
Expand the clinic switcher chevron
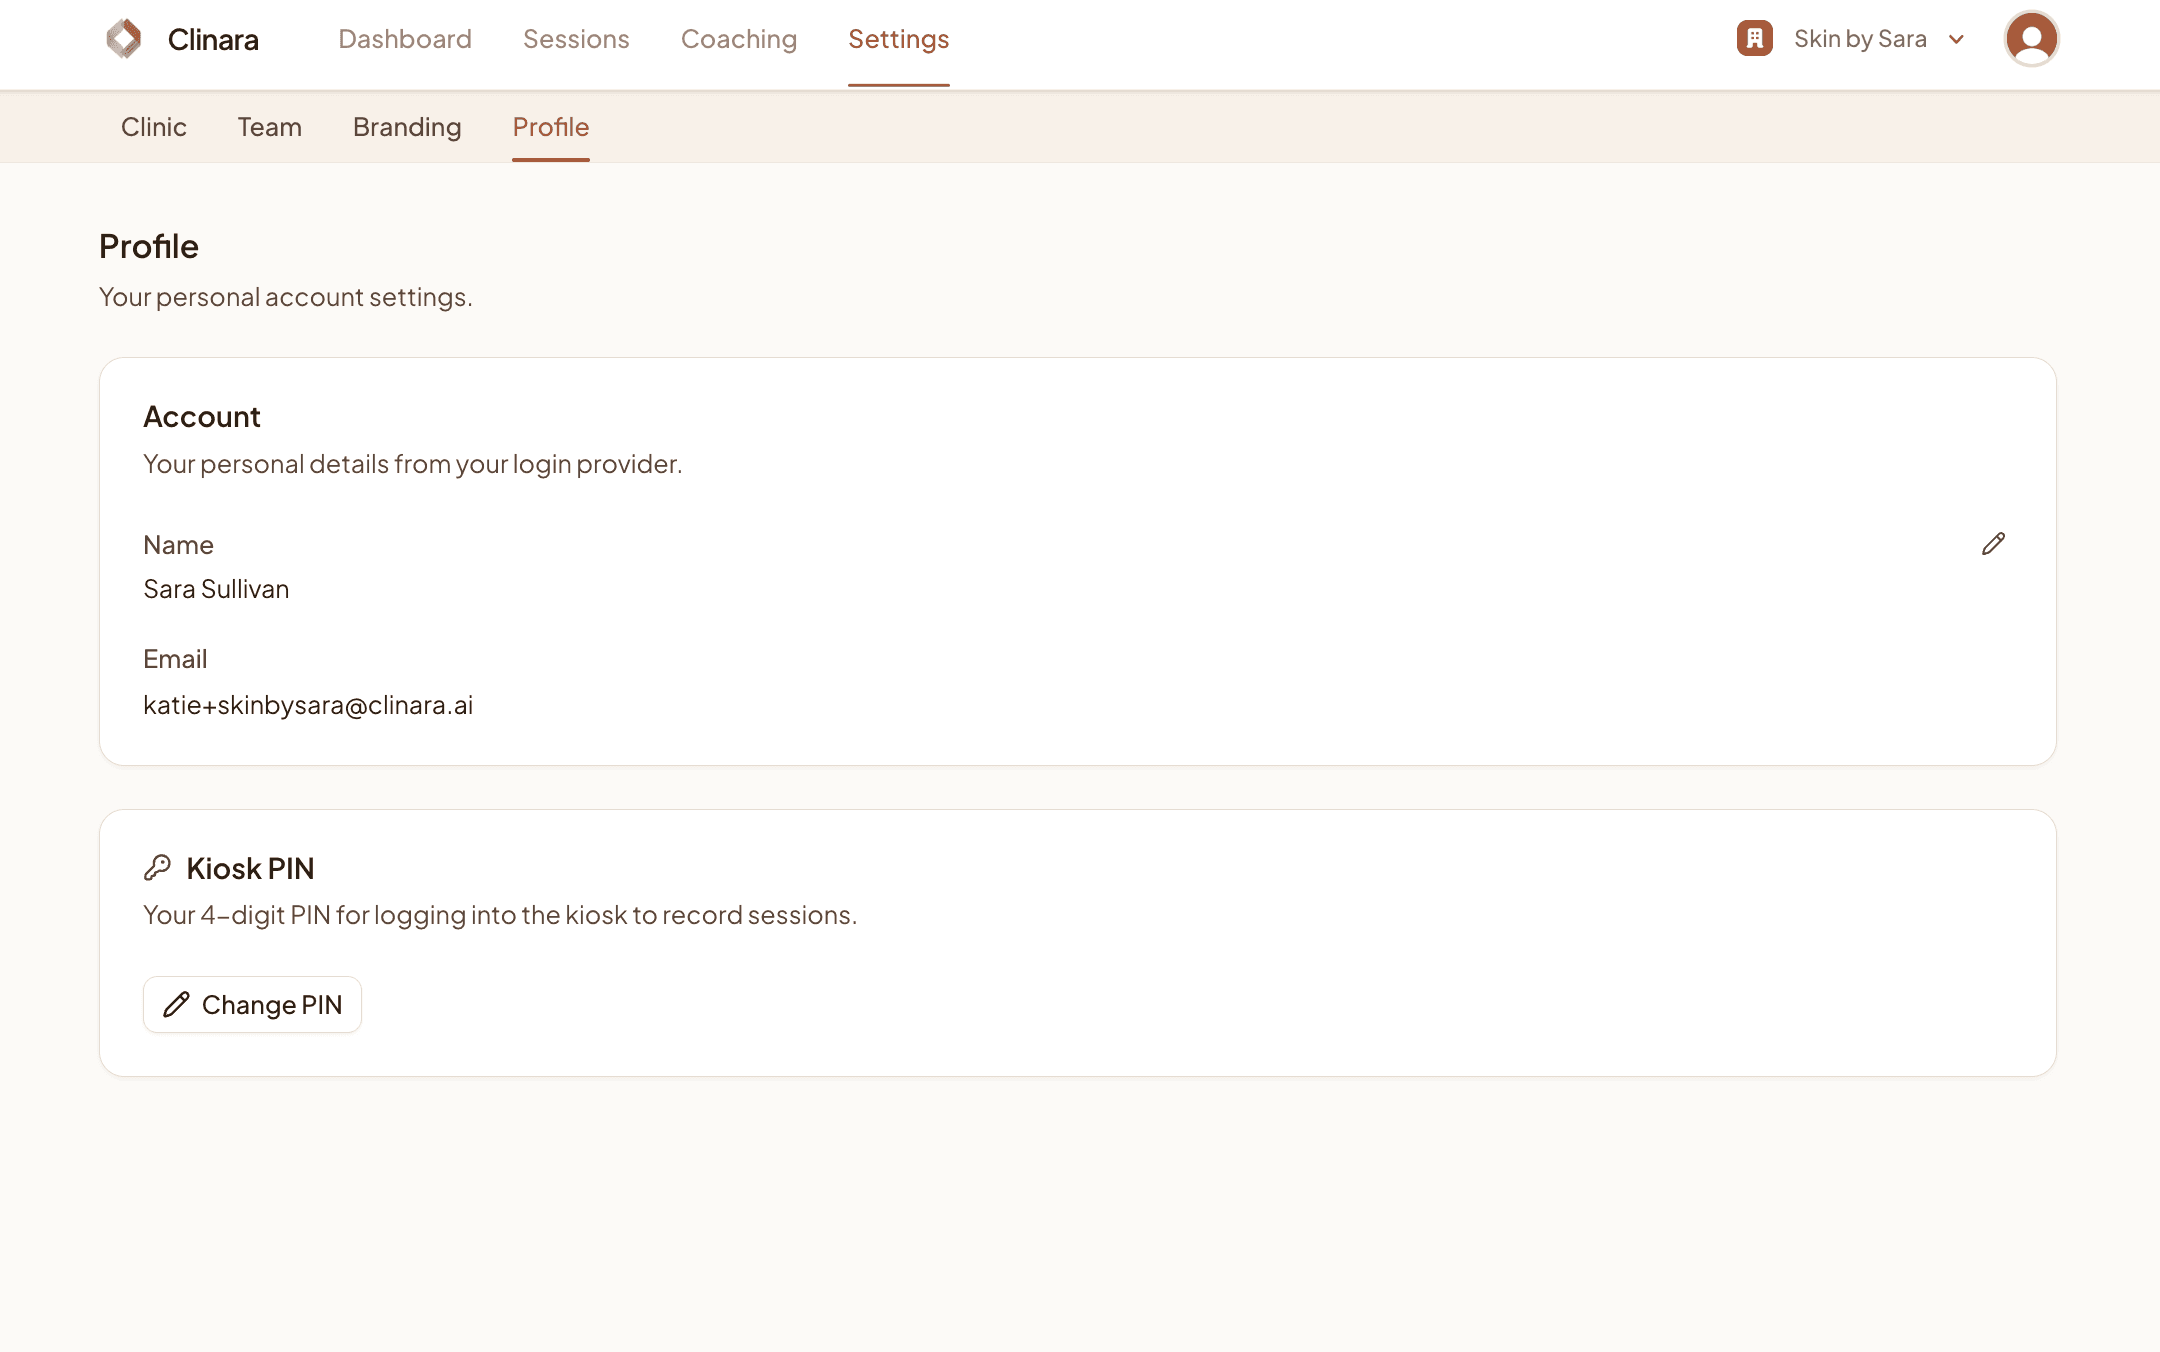pyautogui.click(x=1957, y=39)
